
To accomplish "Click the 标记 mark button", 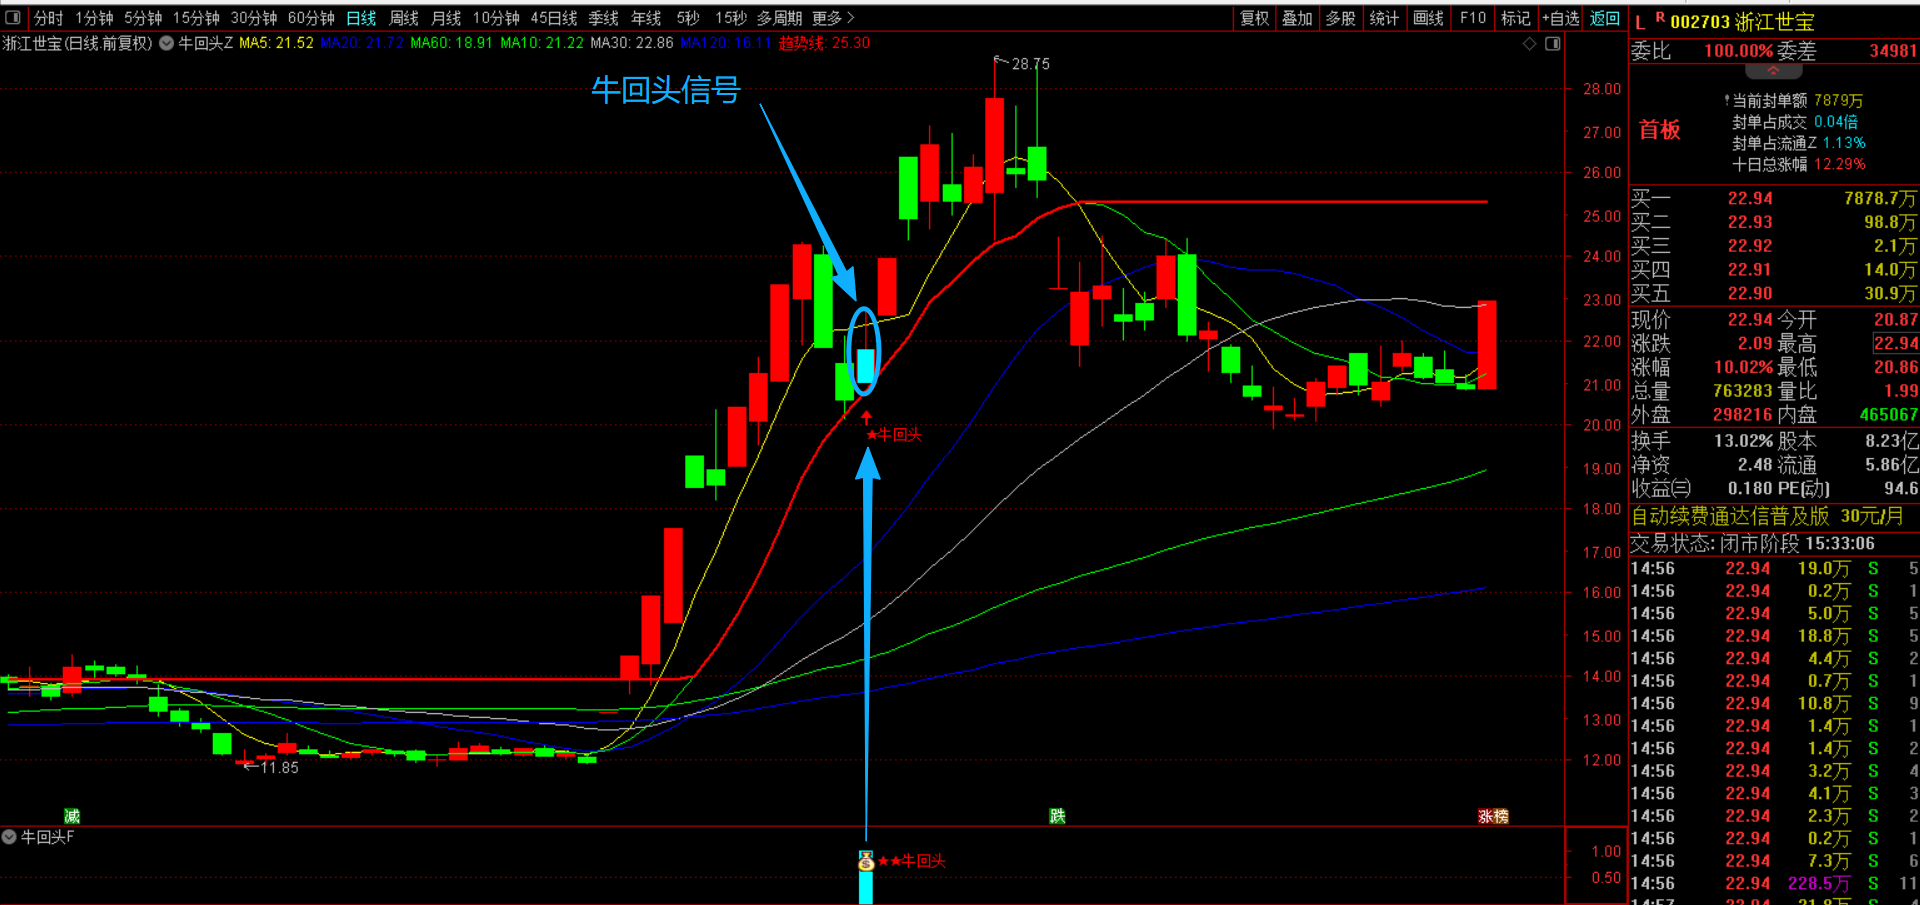I will (1516, 18).
